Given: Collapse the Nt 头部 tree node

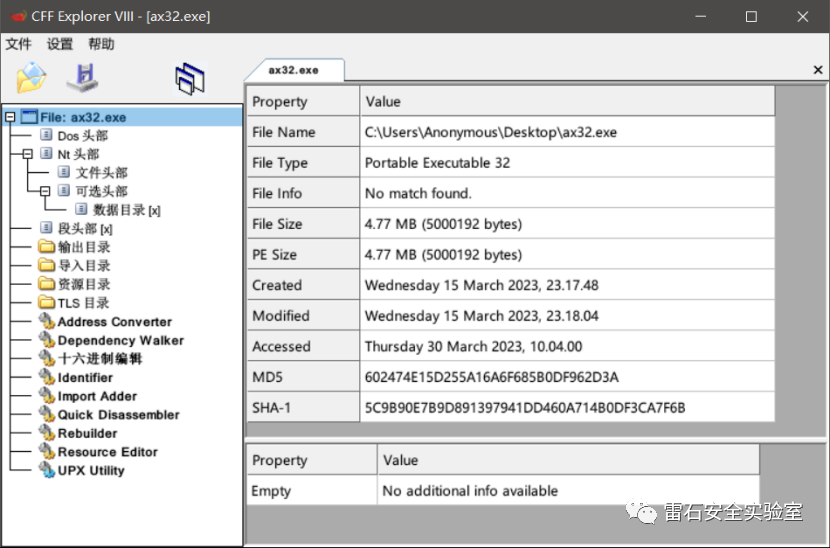Looking at the screenshot, I should point(28,154).
